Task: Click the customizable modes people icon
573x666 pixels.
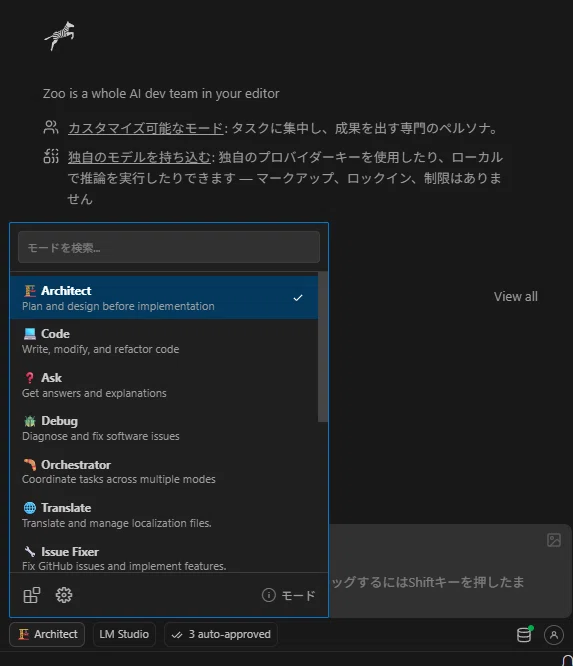Action: (x=51, y=127)
